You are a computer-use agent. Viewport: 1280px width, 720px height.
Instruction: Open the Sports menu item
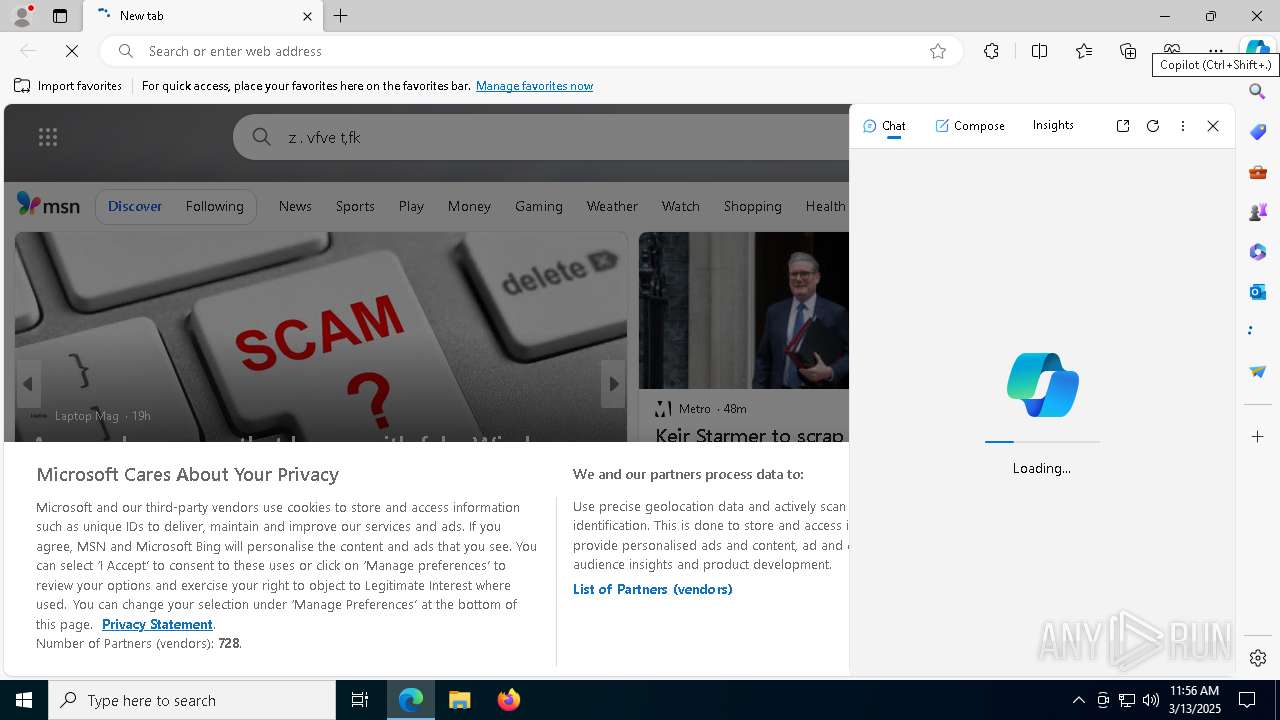(x=355, y=206)
